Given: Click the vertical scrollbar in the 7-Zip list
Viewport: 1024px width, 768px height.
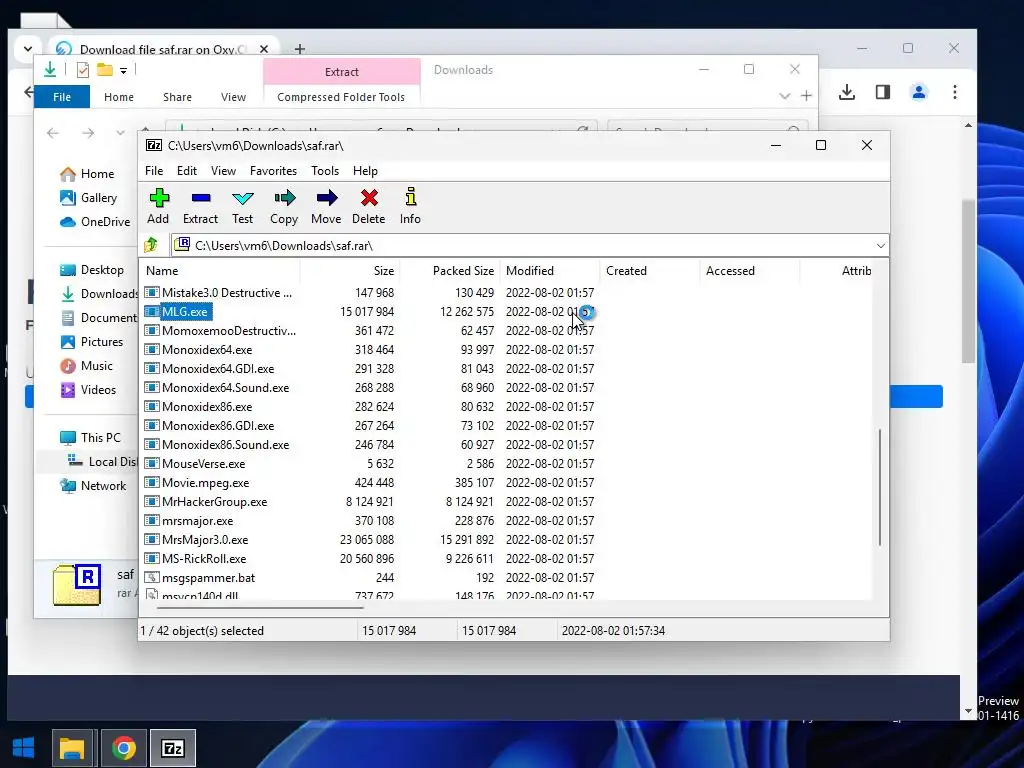Looking at the screenshot, I should [x=880, y=487].
